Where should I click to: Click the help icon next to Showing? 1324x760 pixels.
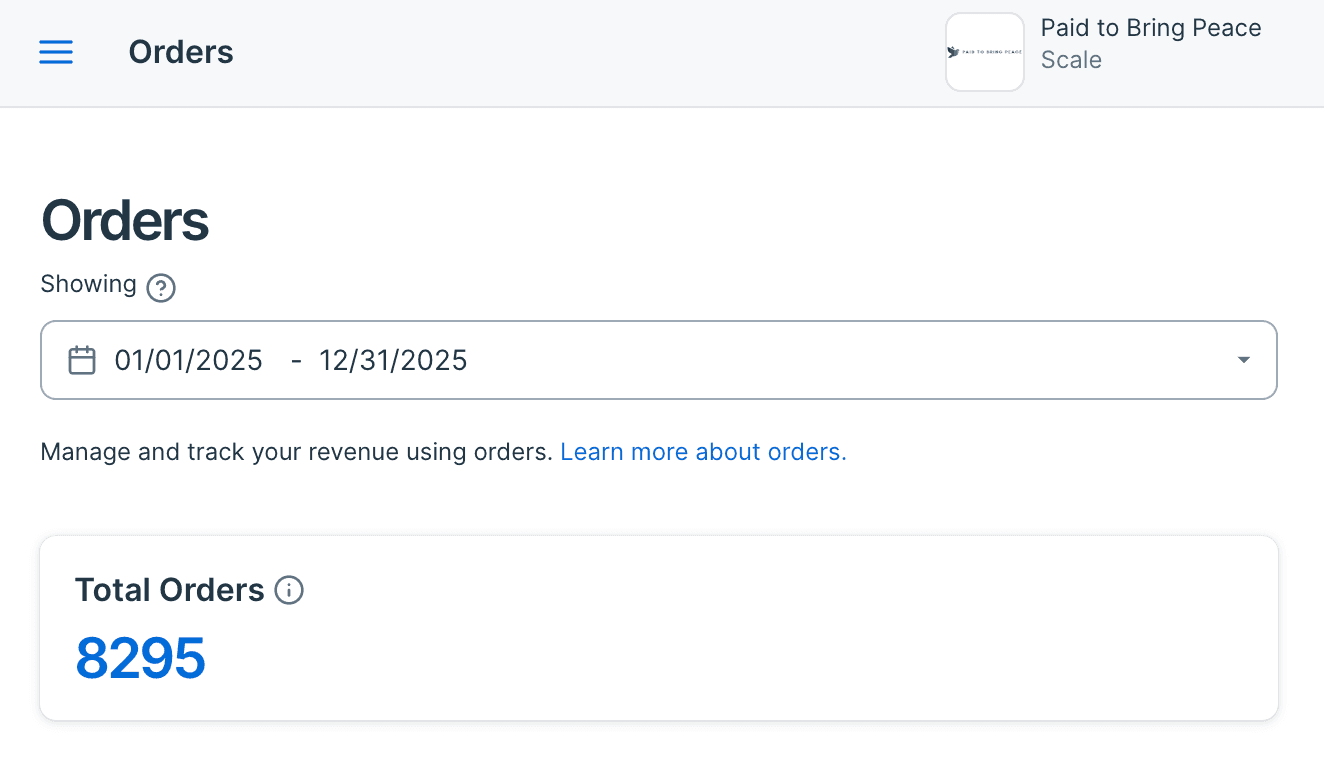[x=161, y=288]
